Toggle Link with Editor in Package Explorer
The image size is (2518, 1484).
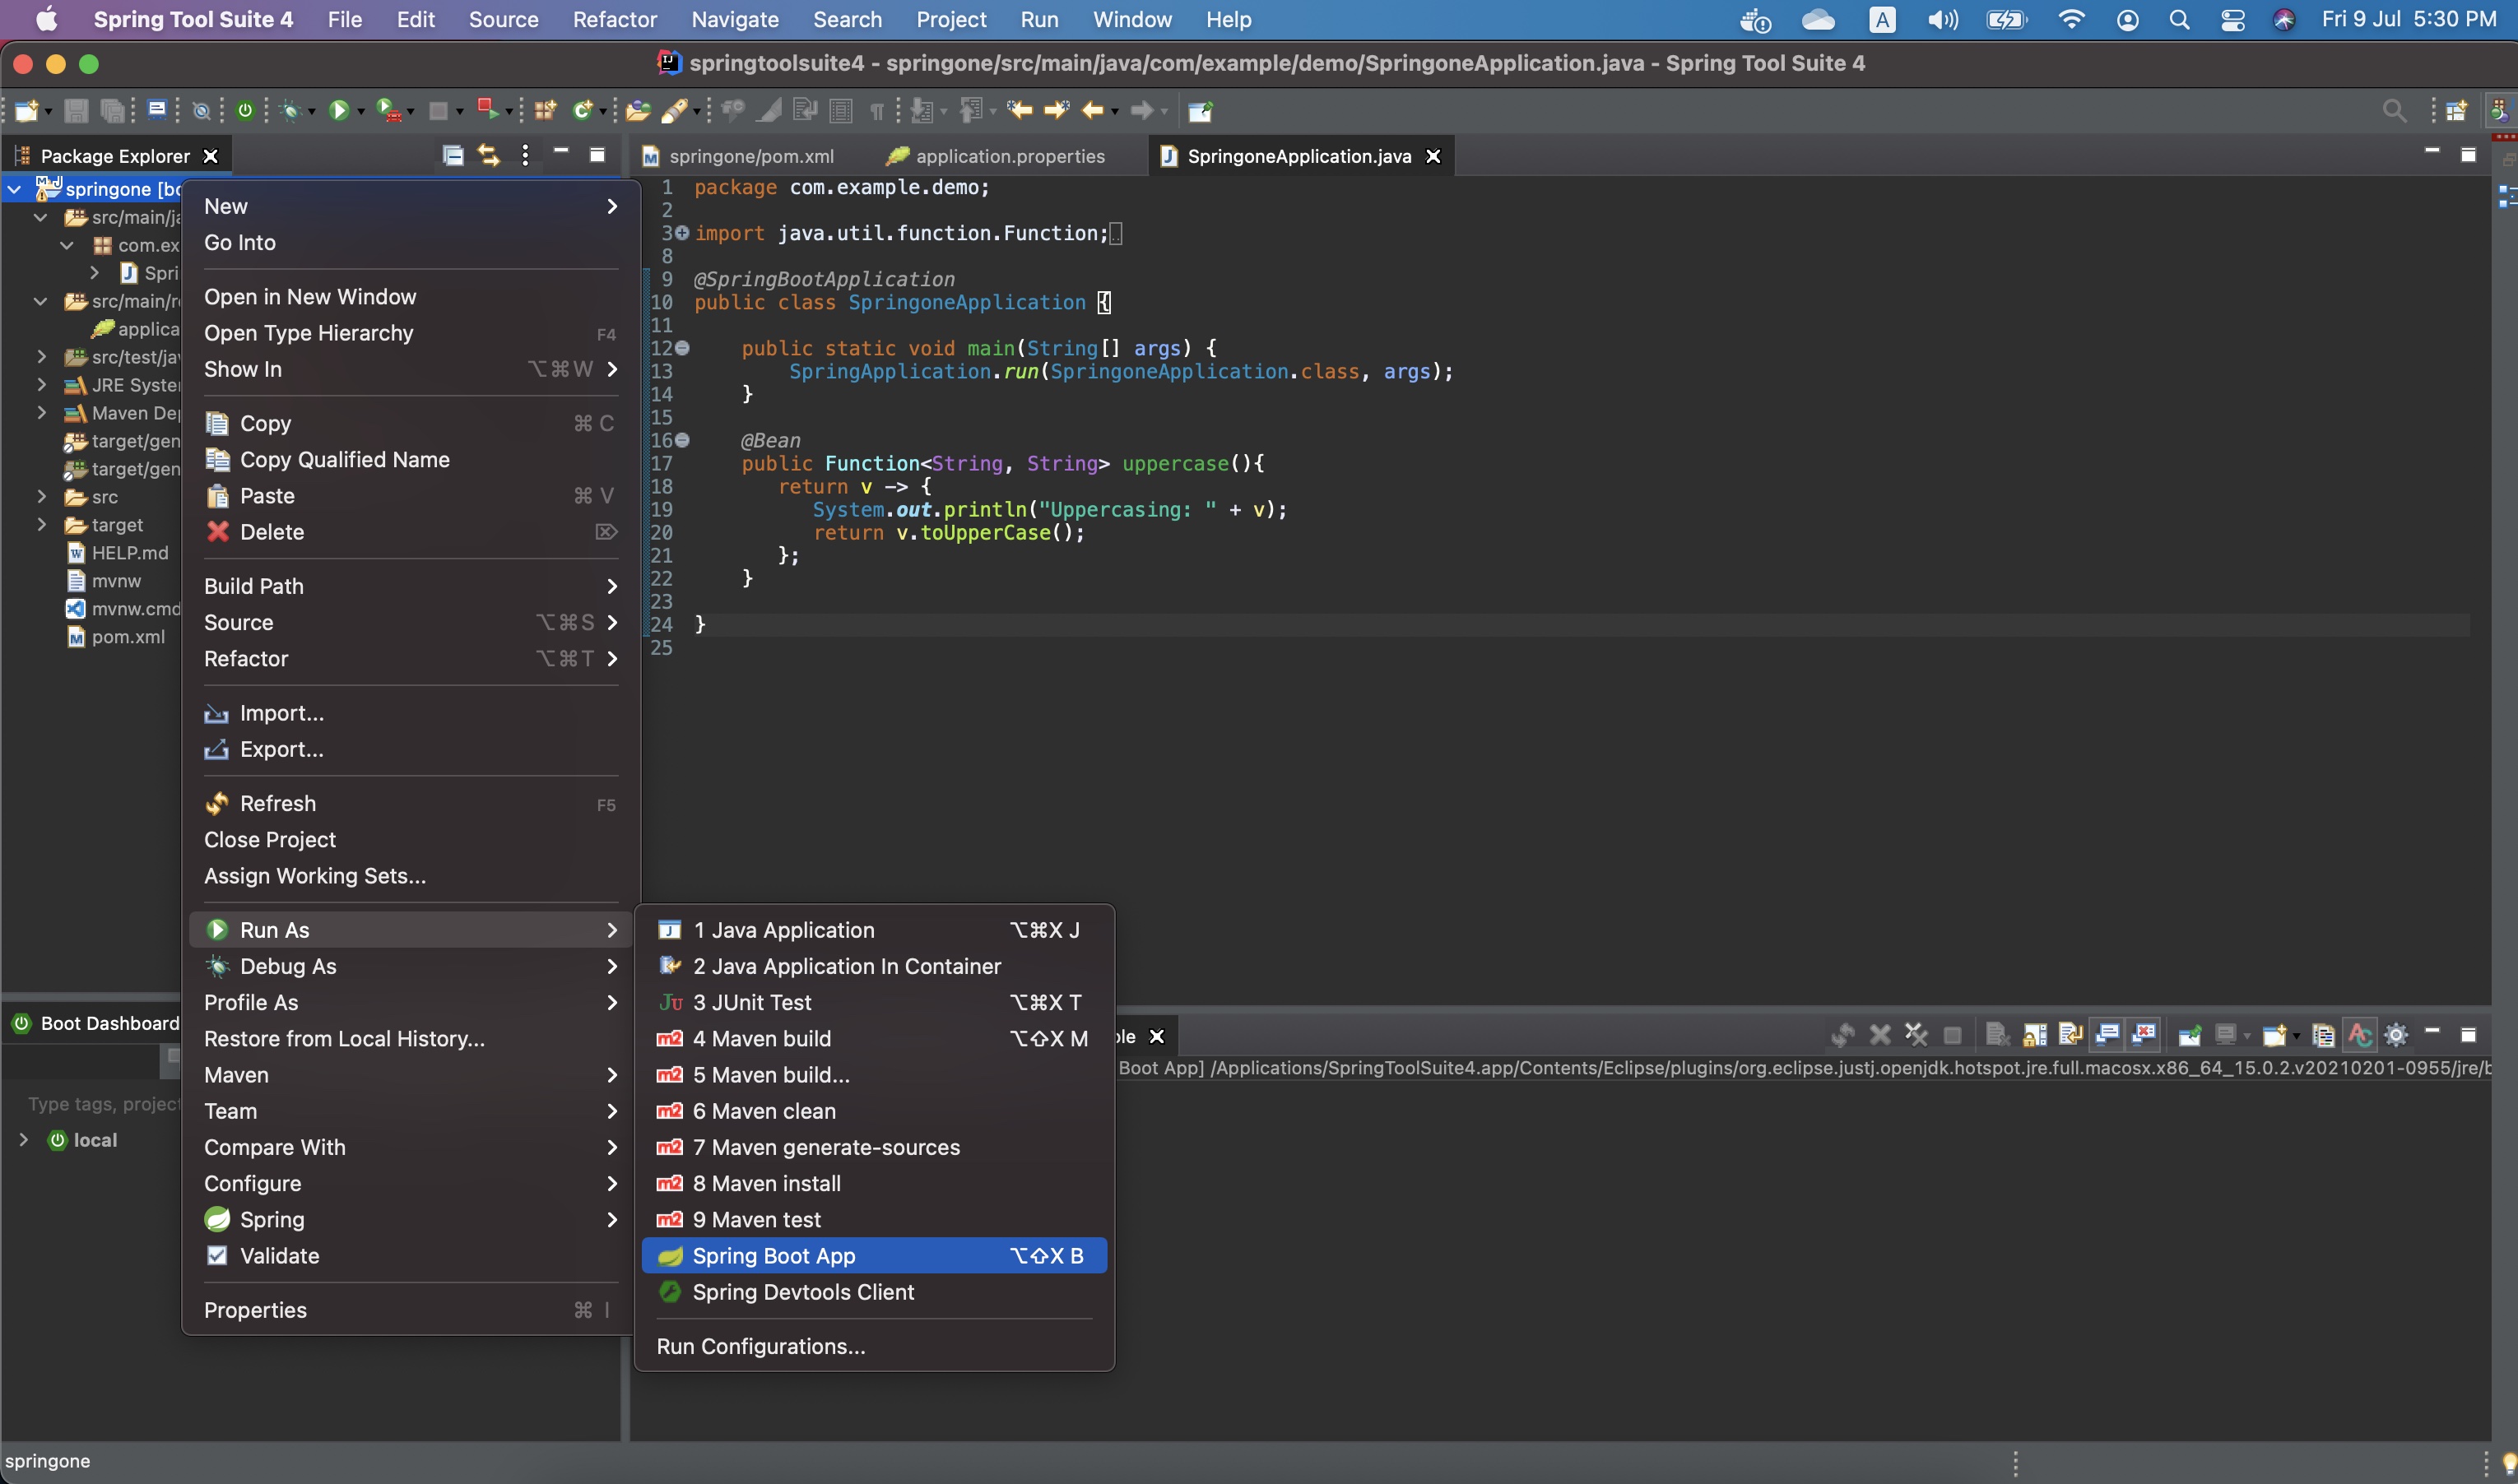tap(488, 155)
